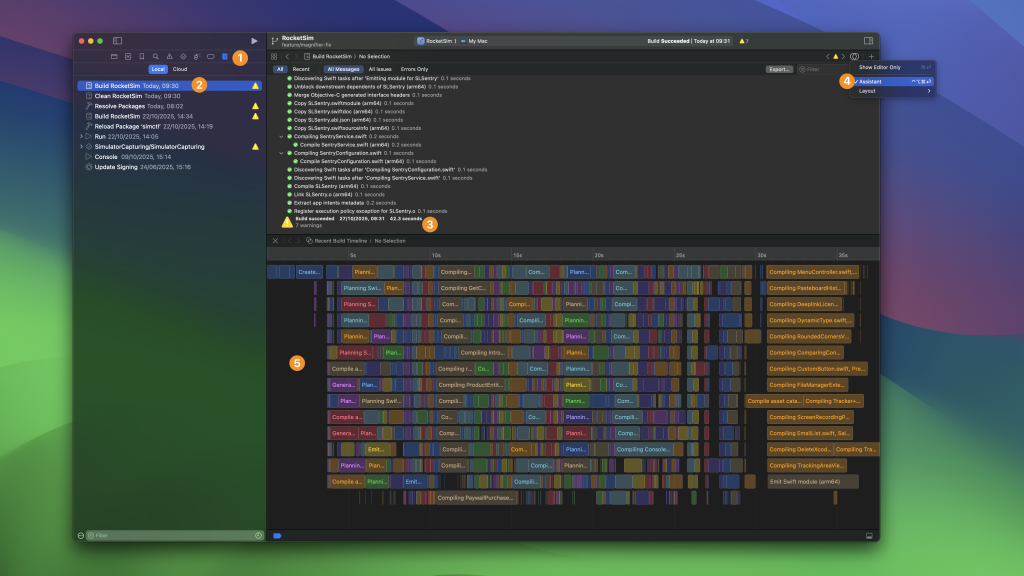This screenshot has height=576, width=1024.
Task: Expand the Run 22/10/2025 sidebar entry
Action: coord(80,136)
